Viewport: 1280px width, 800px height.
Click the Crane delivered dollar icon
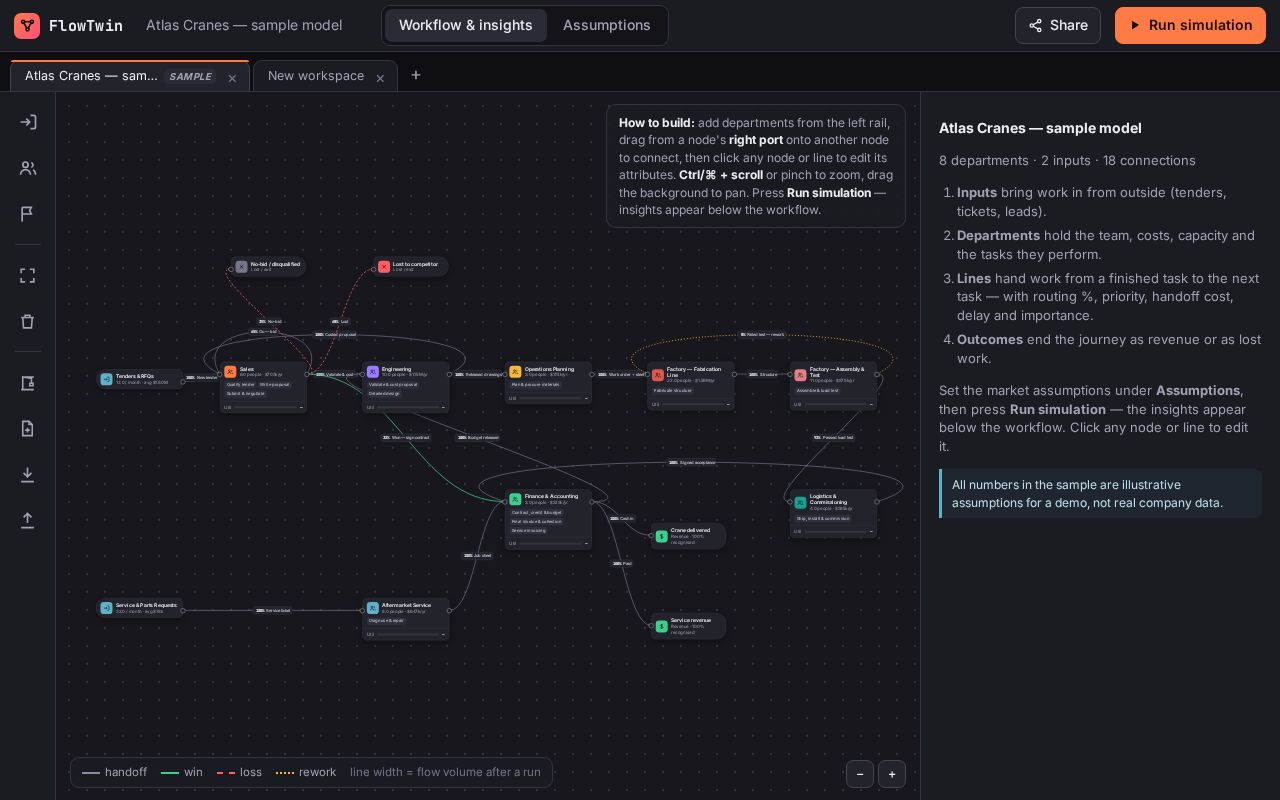pos(661,536)
